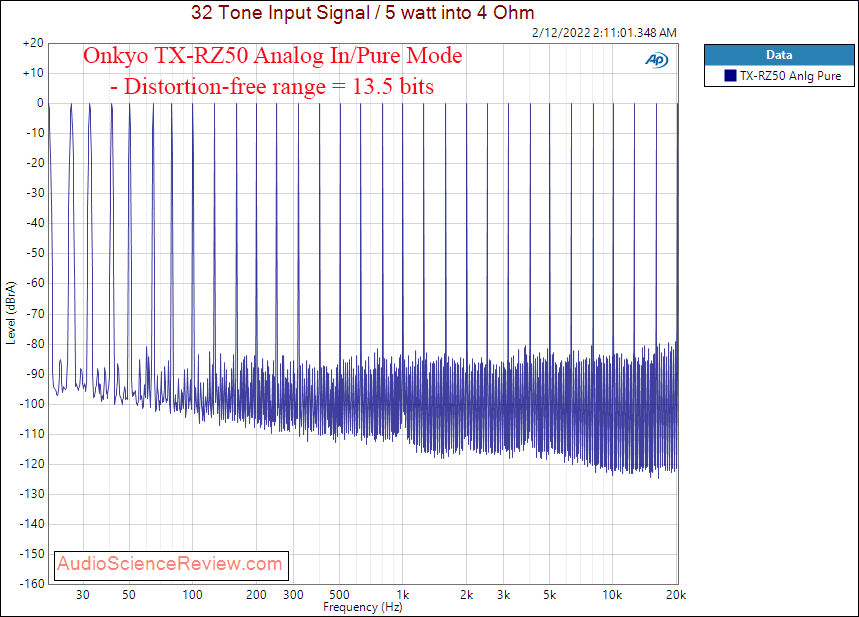Viewport: 859px width, 617px height.
Task: Select the "Data" legend header
Action: tap(779, 55)
